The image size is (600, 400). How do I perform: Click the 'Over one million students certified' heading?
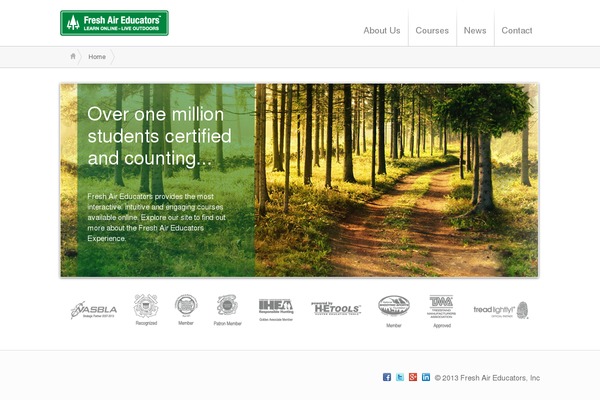pos(159,136)
